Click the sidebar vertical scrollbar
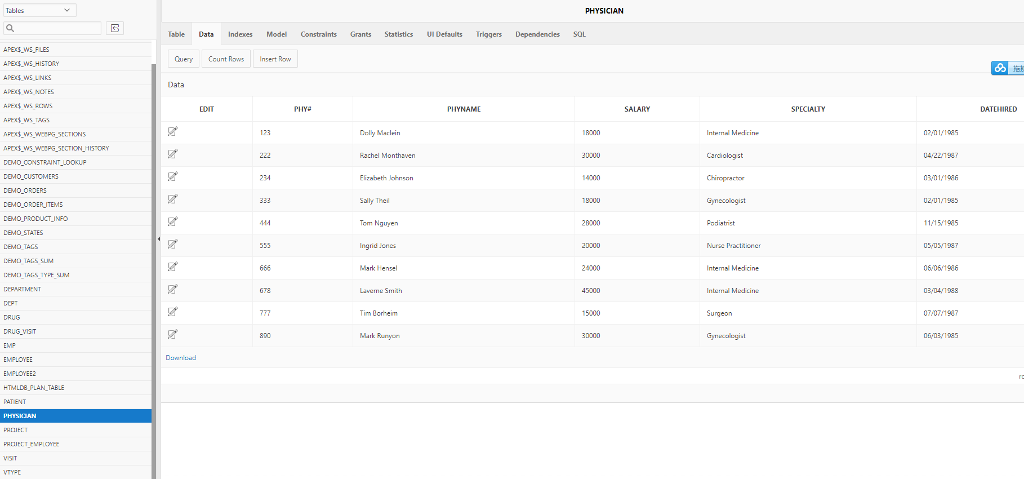Viewport: 1024px width, 479px height. [153, 271]
